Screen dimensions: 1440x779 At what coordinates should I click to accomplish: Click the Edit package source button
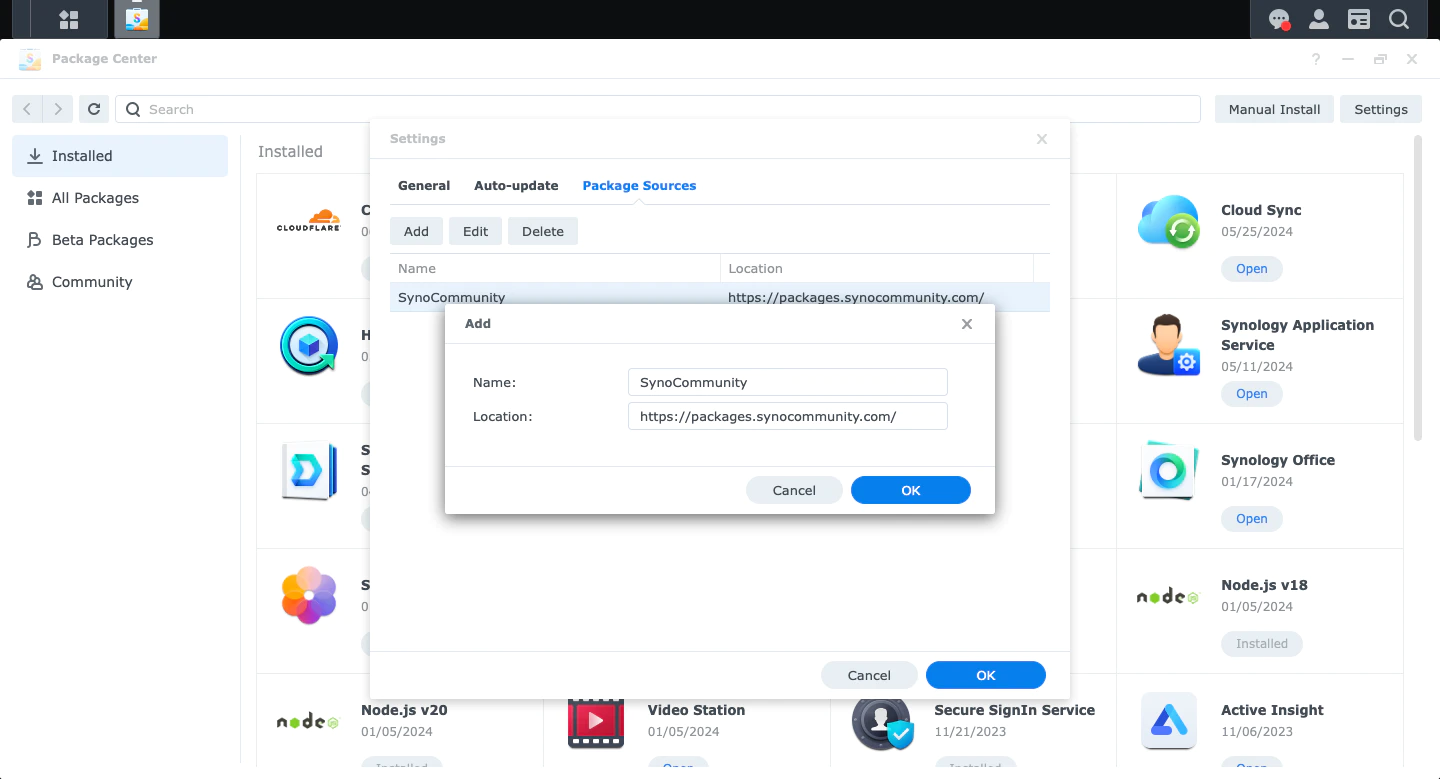click(x=475, y=231)
